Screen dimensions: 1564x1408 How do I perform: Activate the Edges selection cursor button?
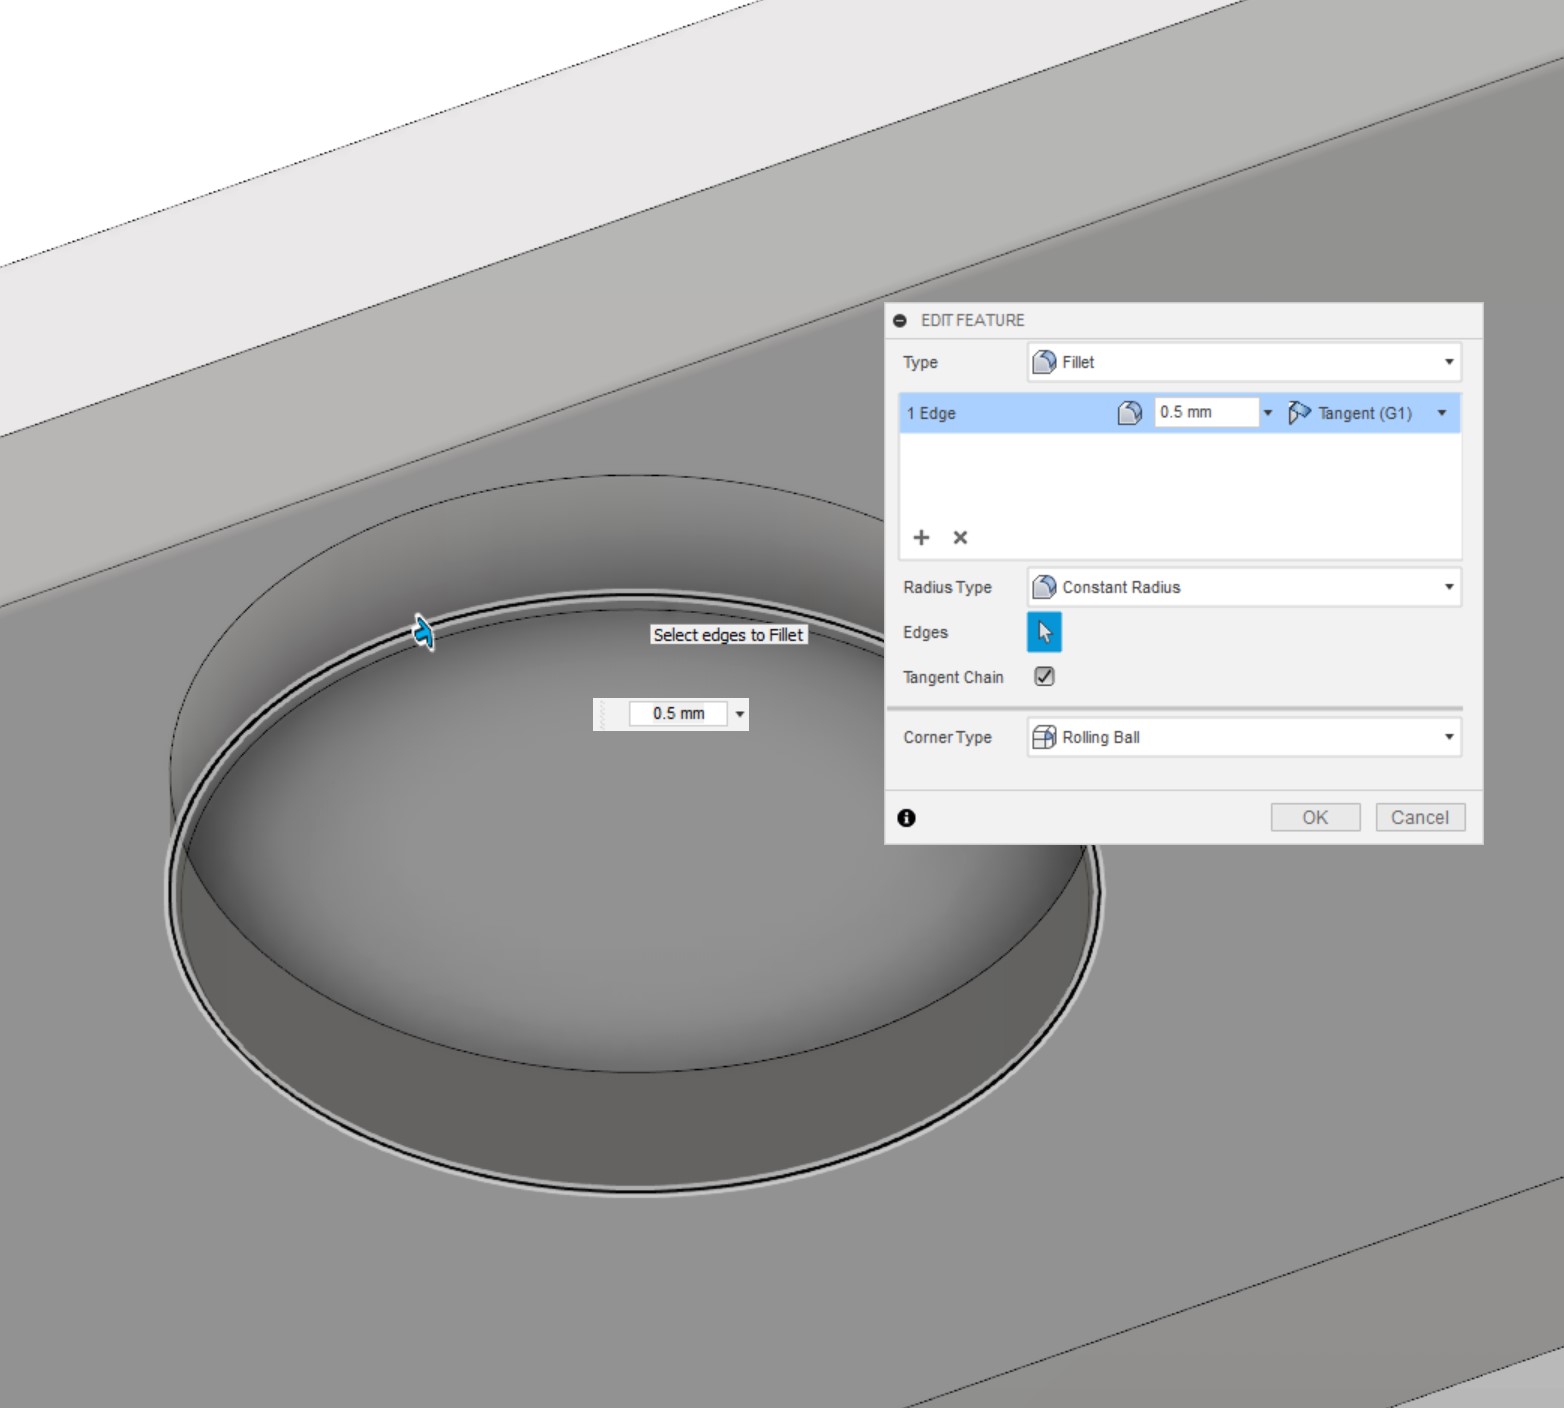point(1044,632)
